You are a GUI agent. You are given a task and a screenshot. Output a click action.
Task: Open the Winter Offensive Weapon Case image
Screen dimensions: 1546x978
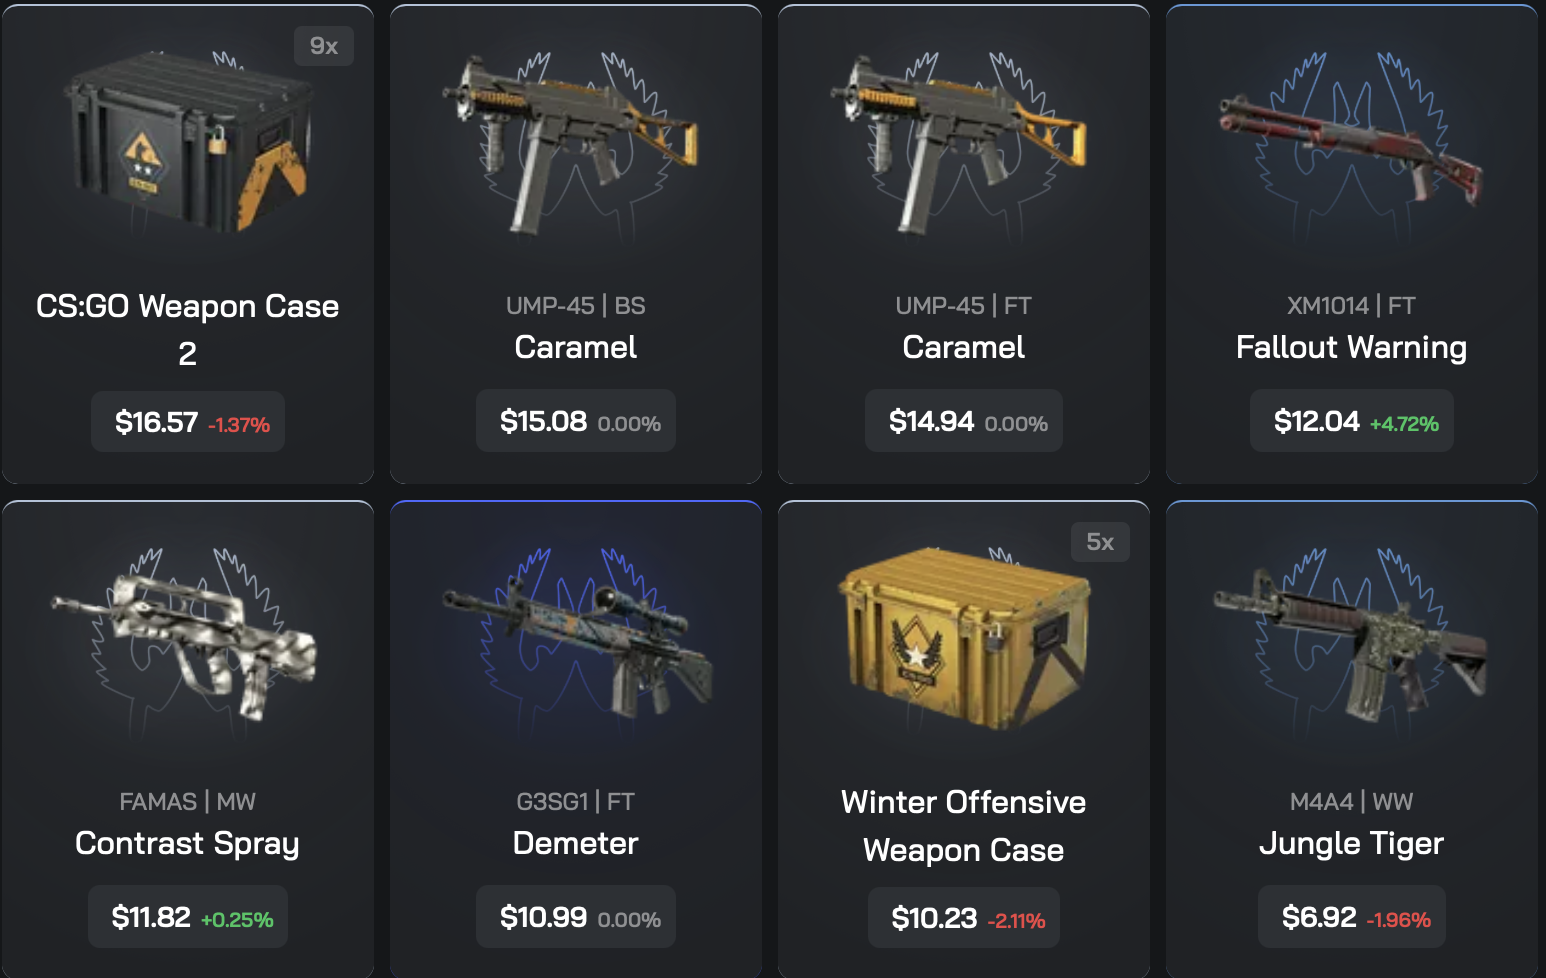point(964,638)
